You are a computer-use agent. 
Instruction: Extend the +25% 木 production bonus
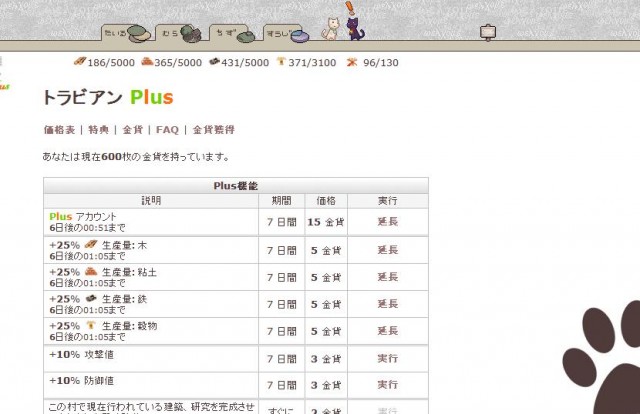pyautogui.click(x=387, y=250)
